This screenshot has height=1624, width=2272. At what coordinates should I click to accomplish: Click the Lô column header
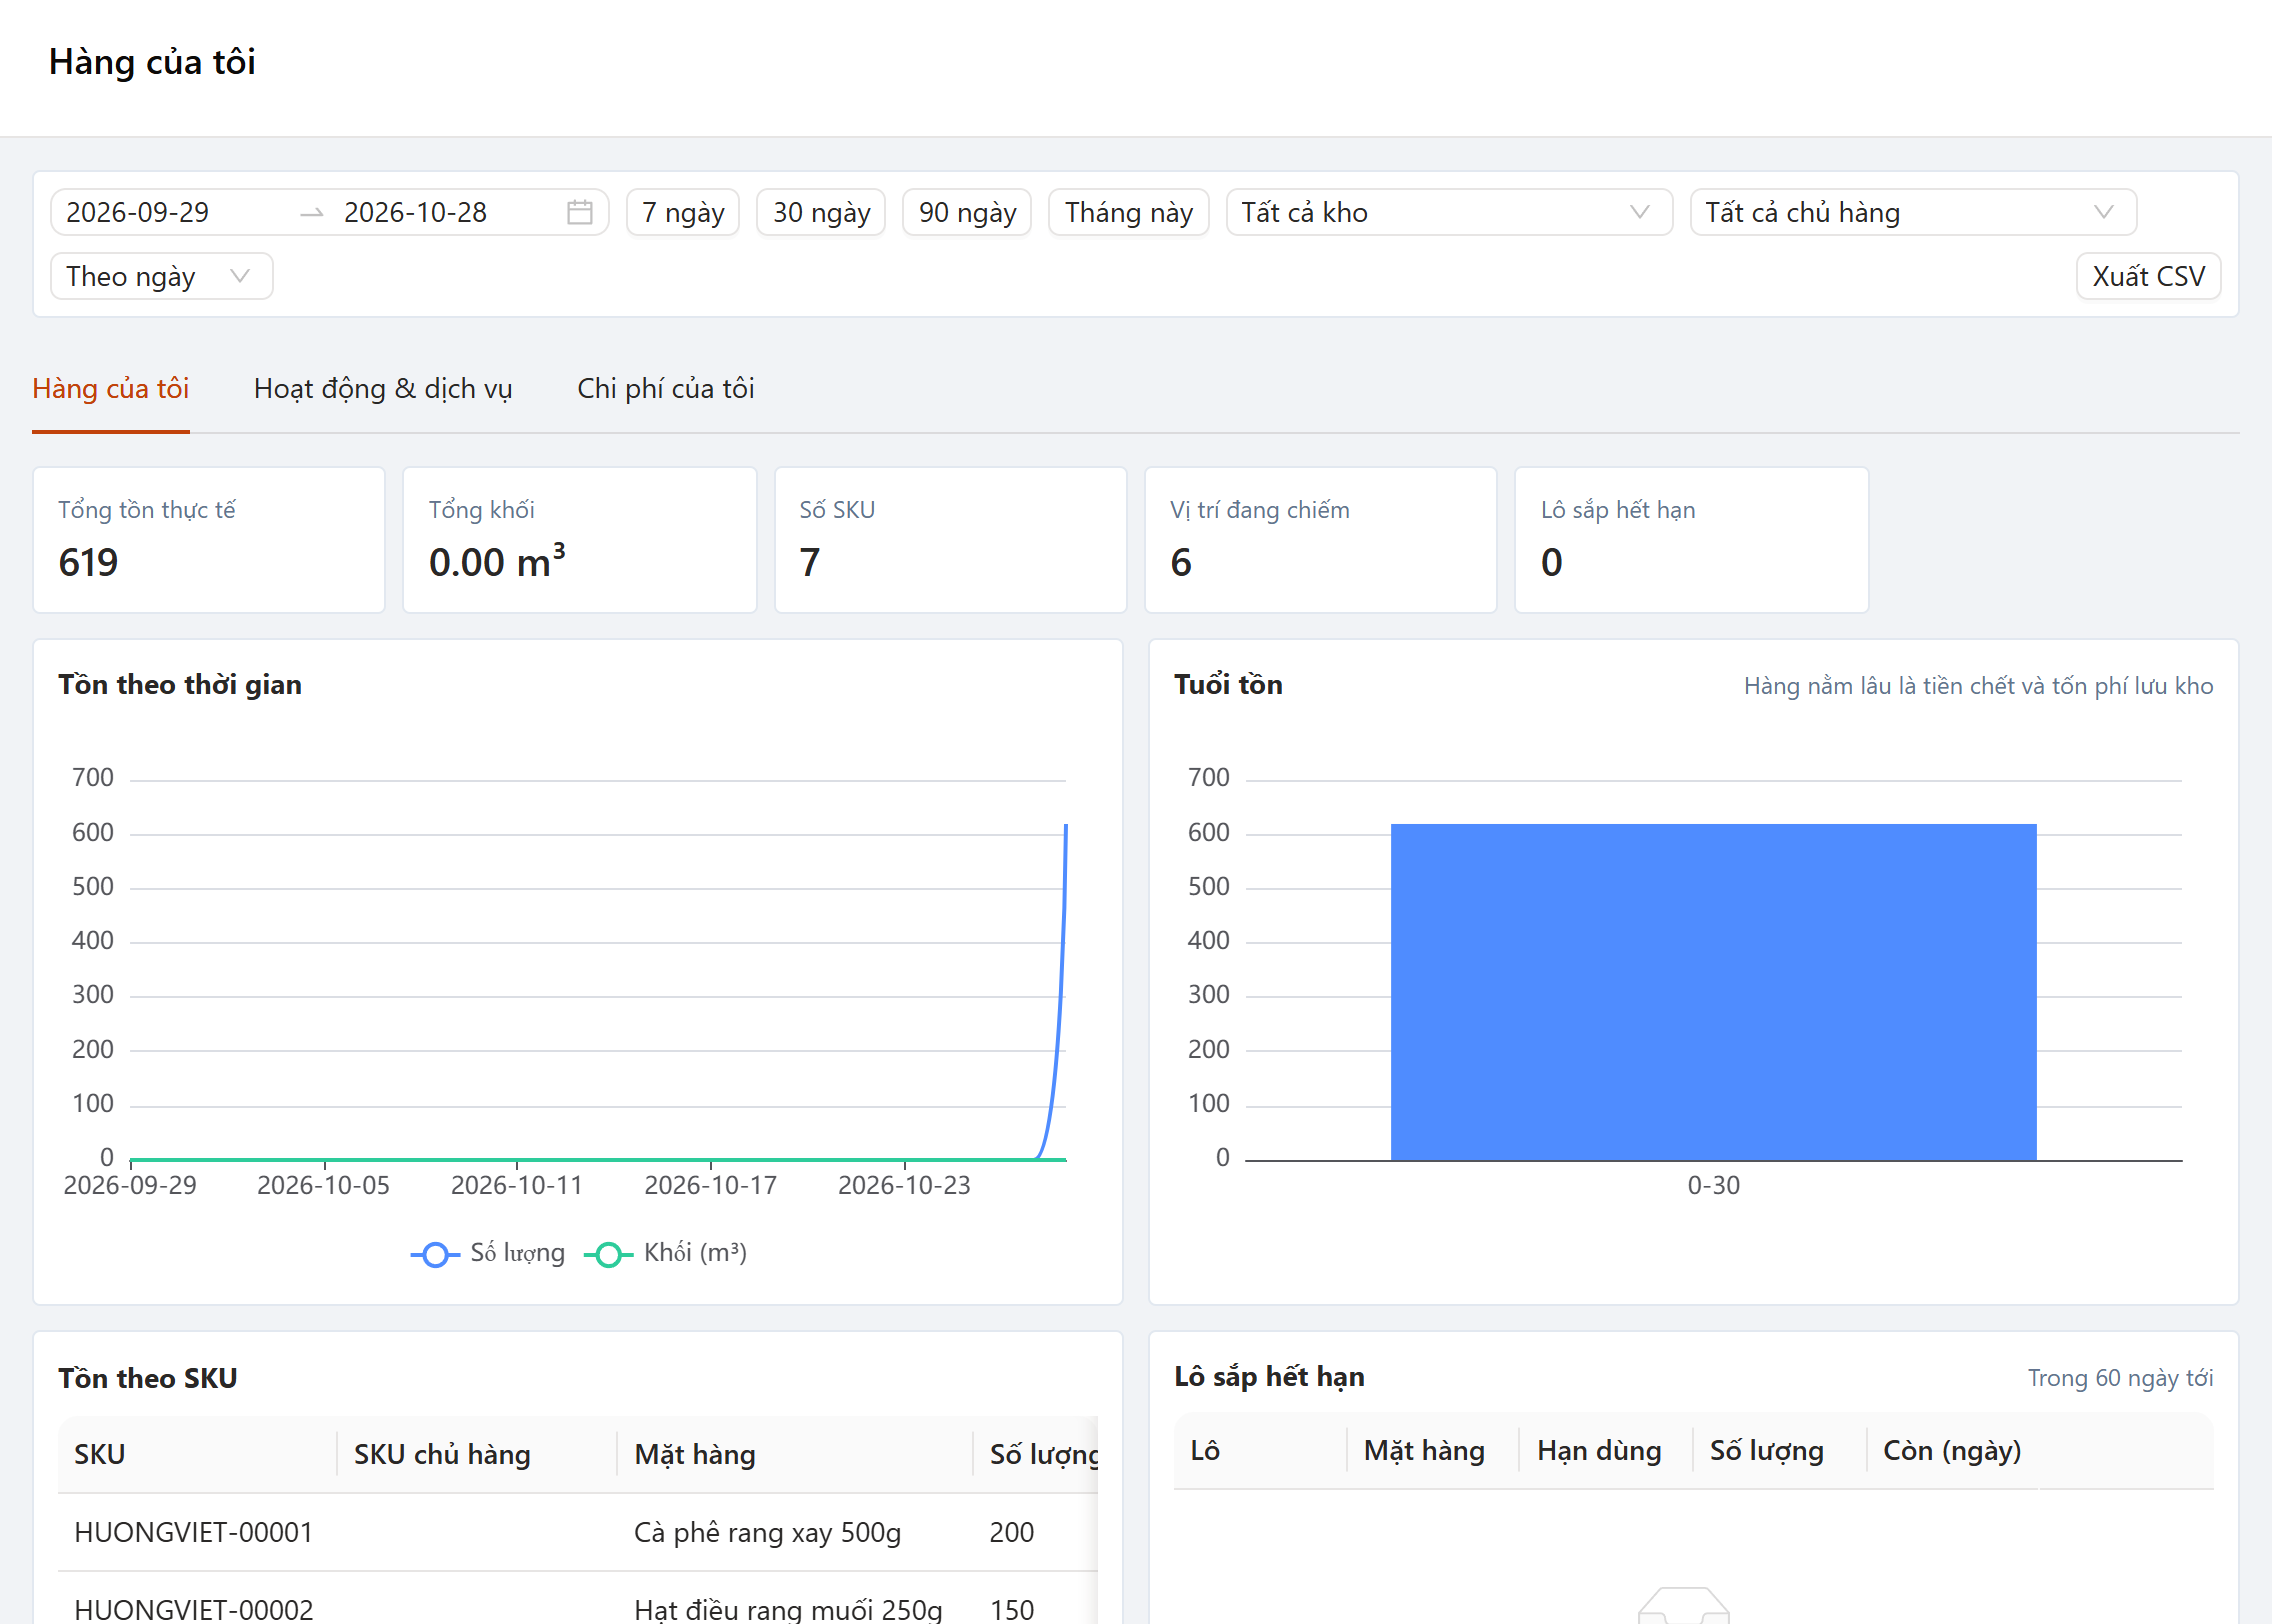[x=1260, y=1451]
